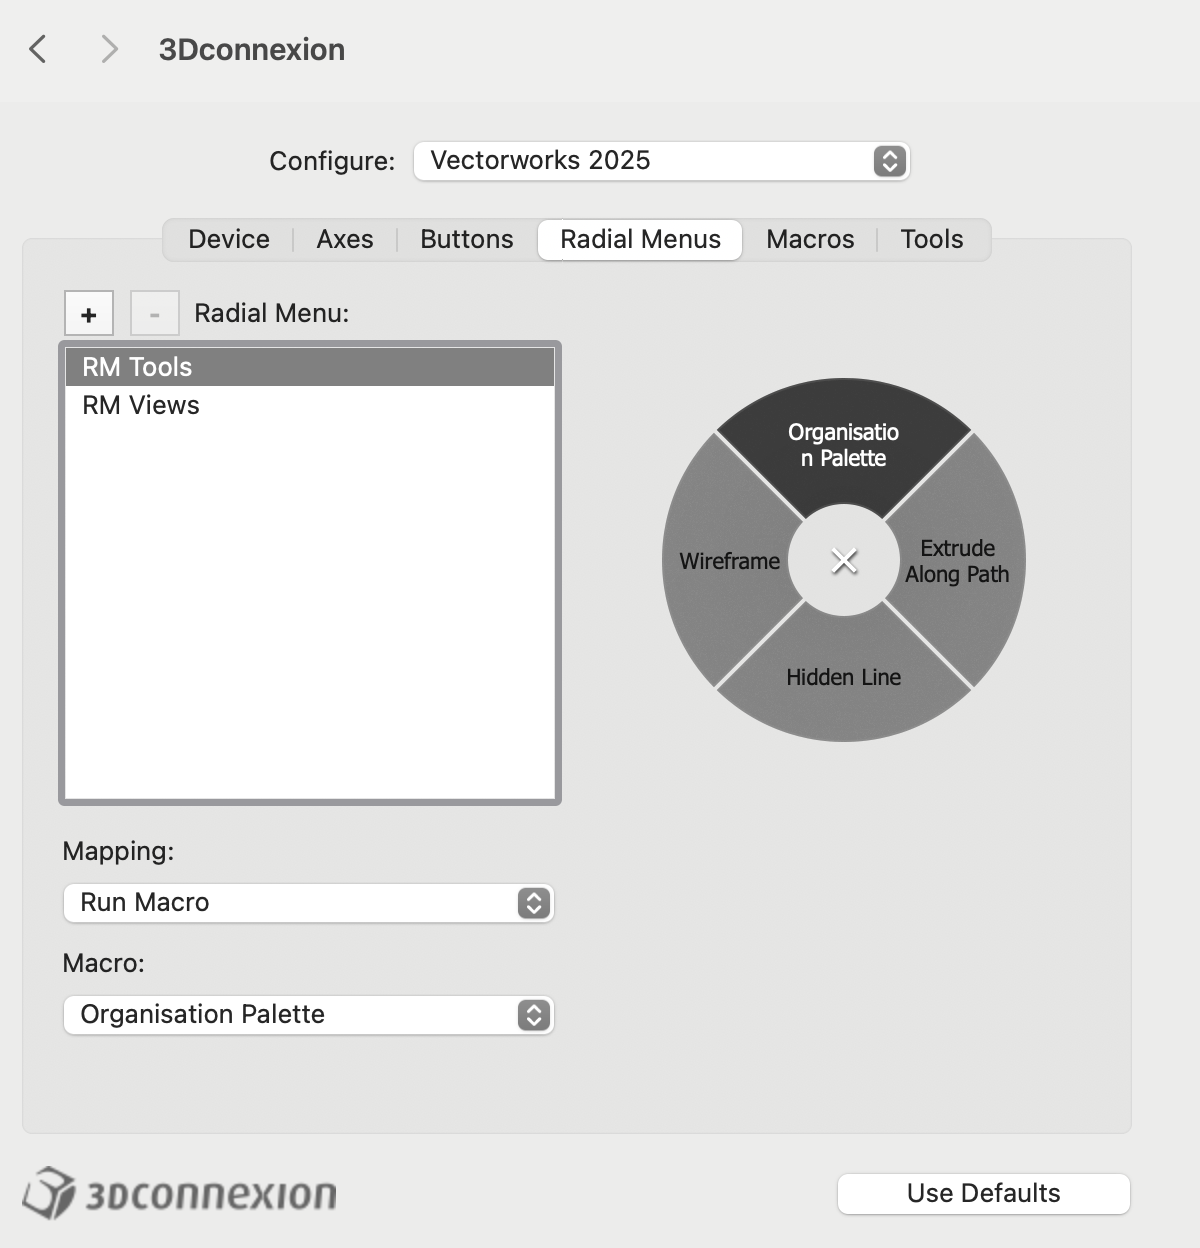The width and height of the screenshot is (1200, 1248).
Task: Switch to the Axes tab
Action: pyautogui.click(x=345, y=240)
